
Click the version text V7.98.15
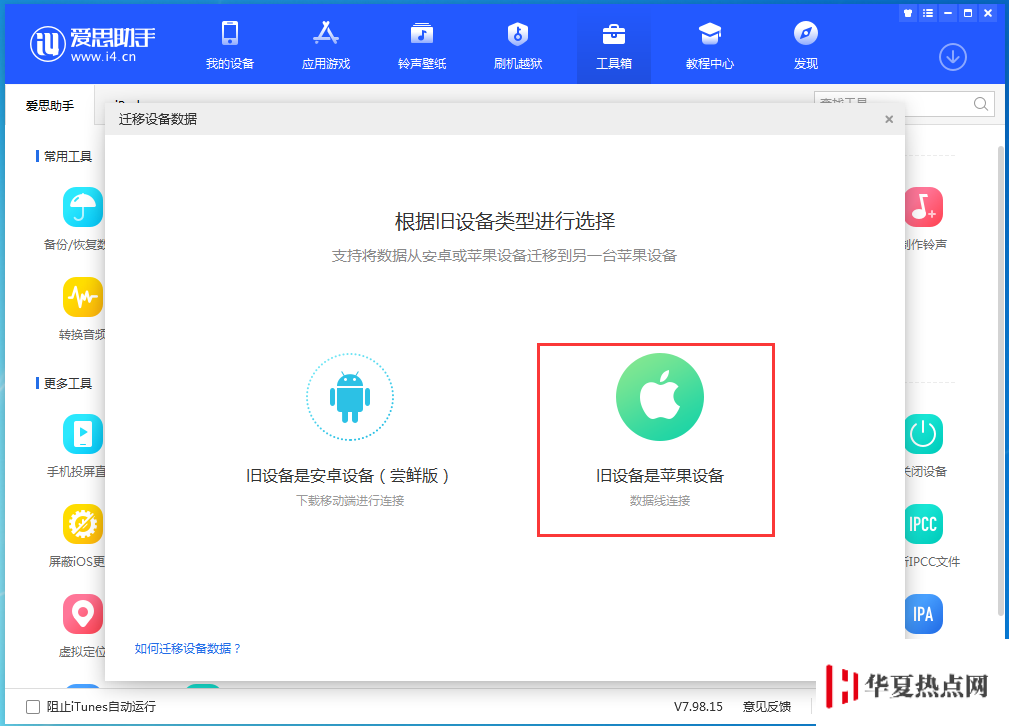click(698, 707)
